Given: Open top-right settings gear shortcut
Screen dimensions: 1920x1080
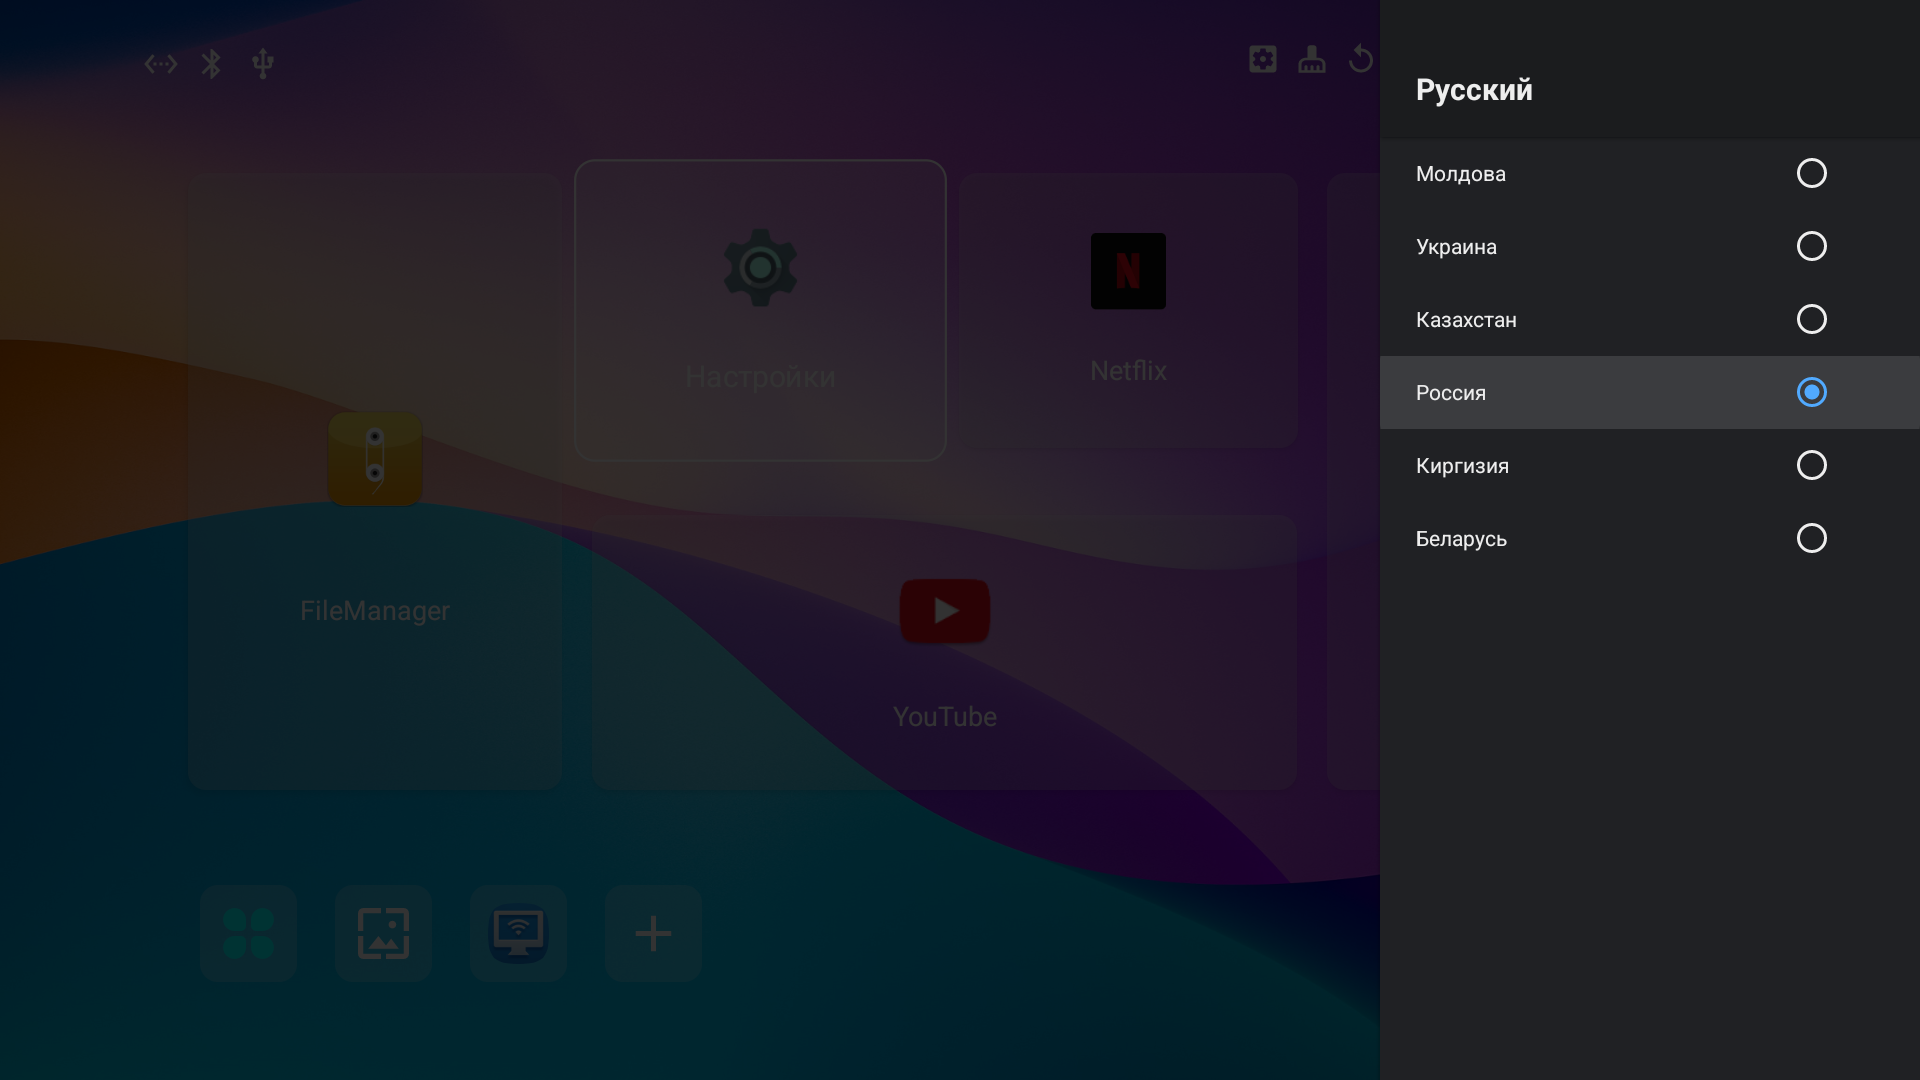Looking at the screenshot, I should [x=1263, y=59].
